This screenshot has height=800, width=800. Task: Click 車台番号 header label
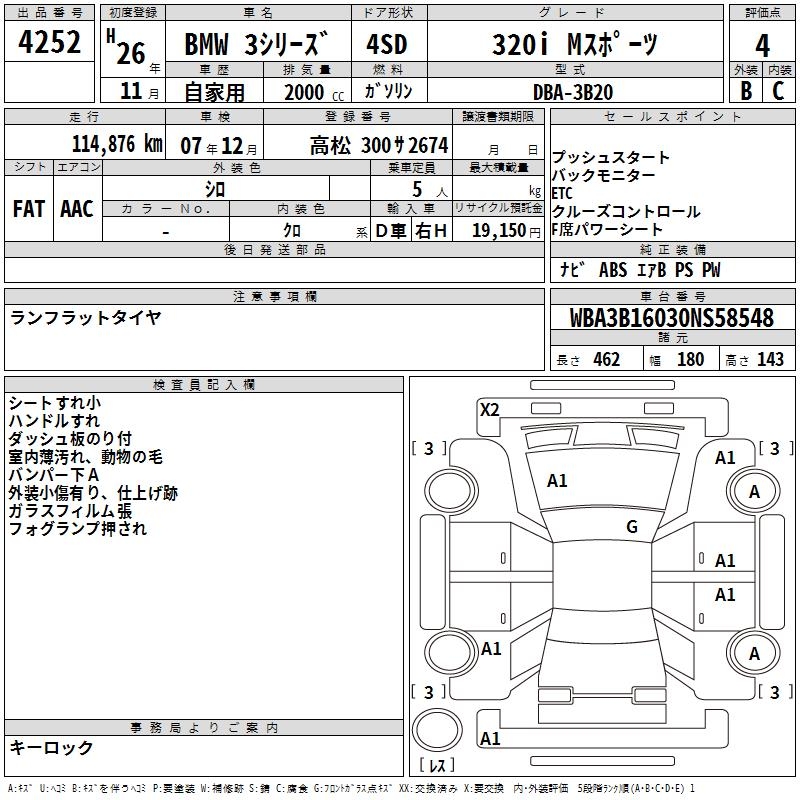click(x=672, y=296)
